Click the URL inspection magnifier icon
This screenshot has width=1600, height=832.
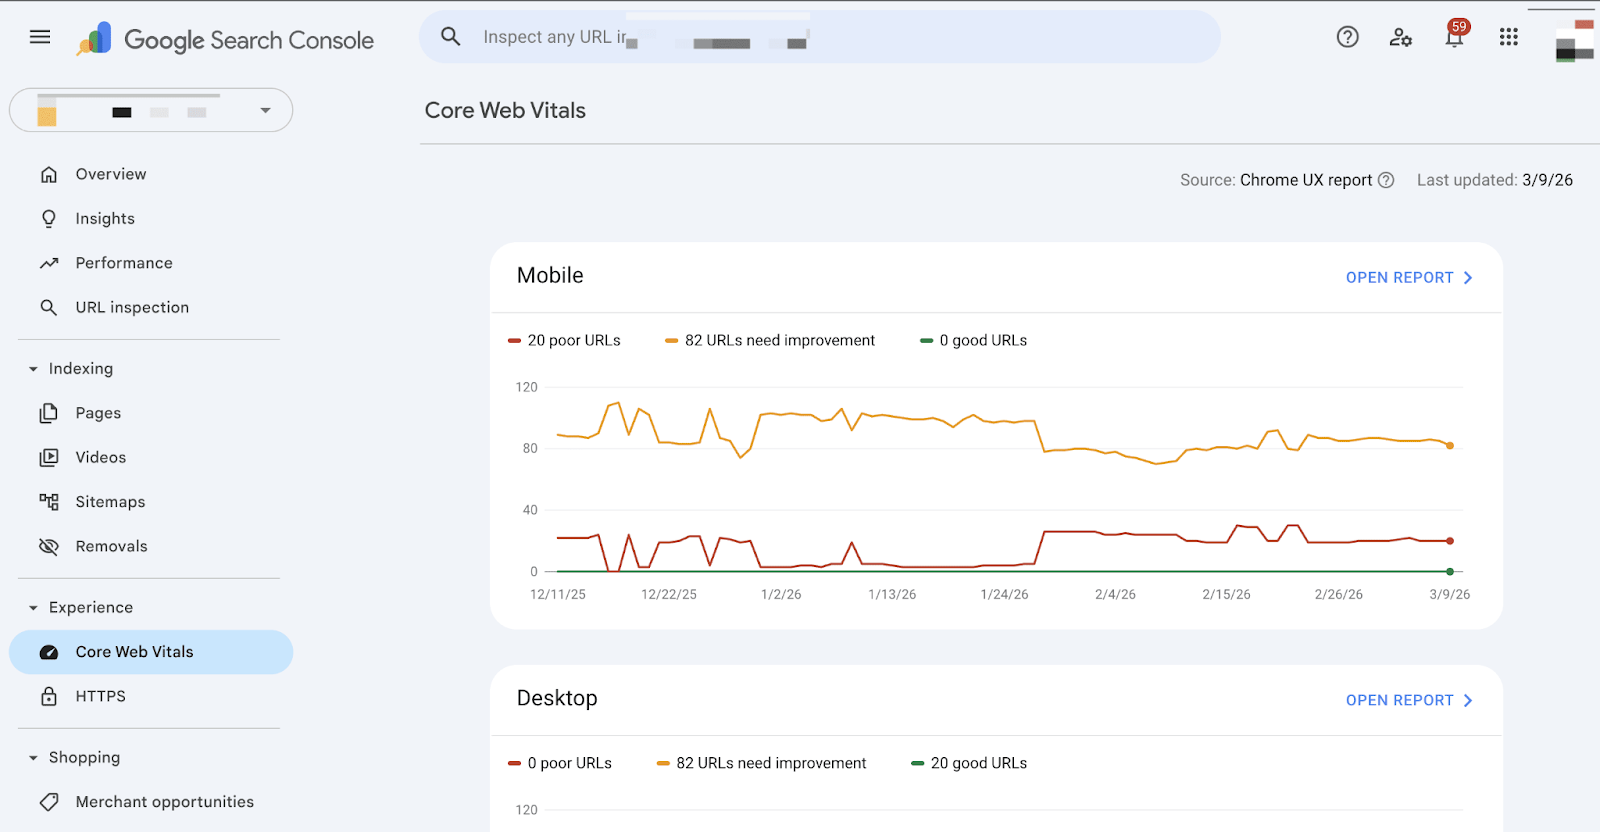pyautogui.click(x=49, y=308)
